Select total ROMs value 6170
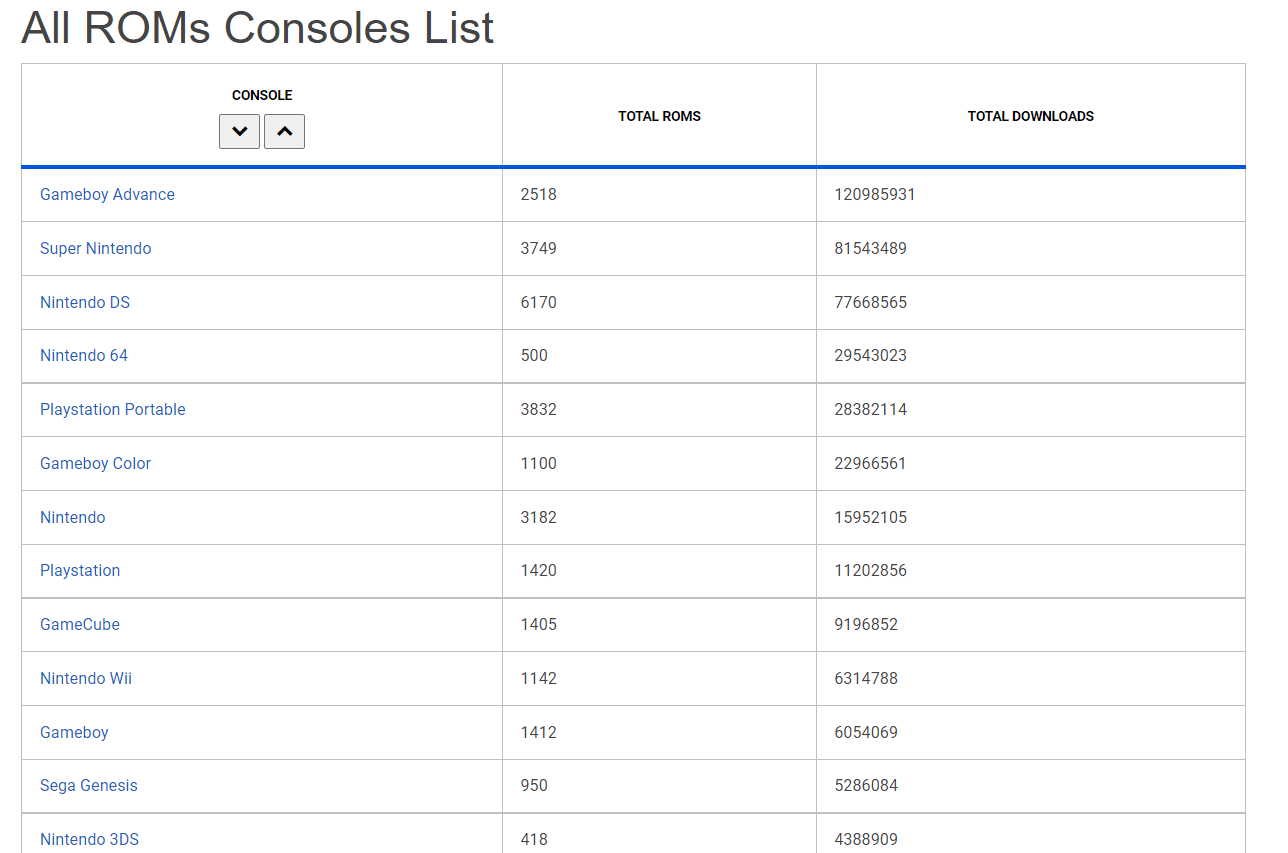The width and height of the screenshot is (1288, 853). [539, 302]
